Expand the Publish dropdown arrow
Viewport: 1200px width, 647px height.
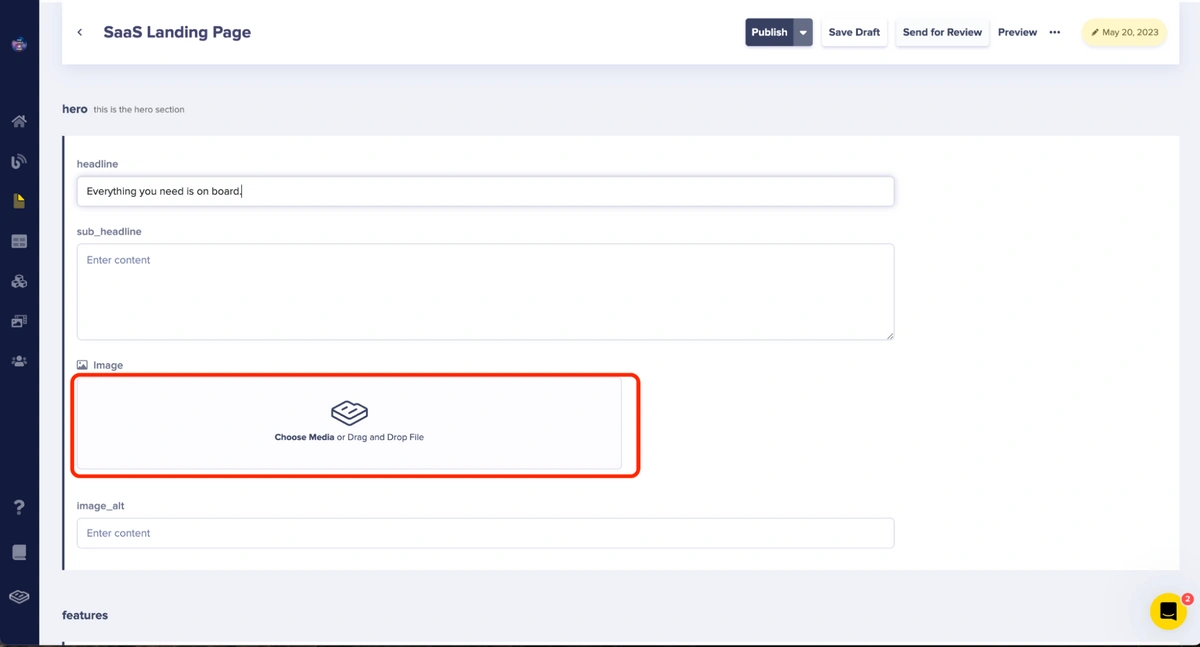coord(803,32)
